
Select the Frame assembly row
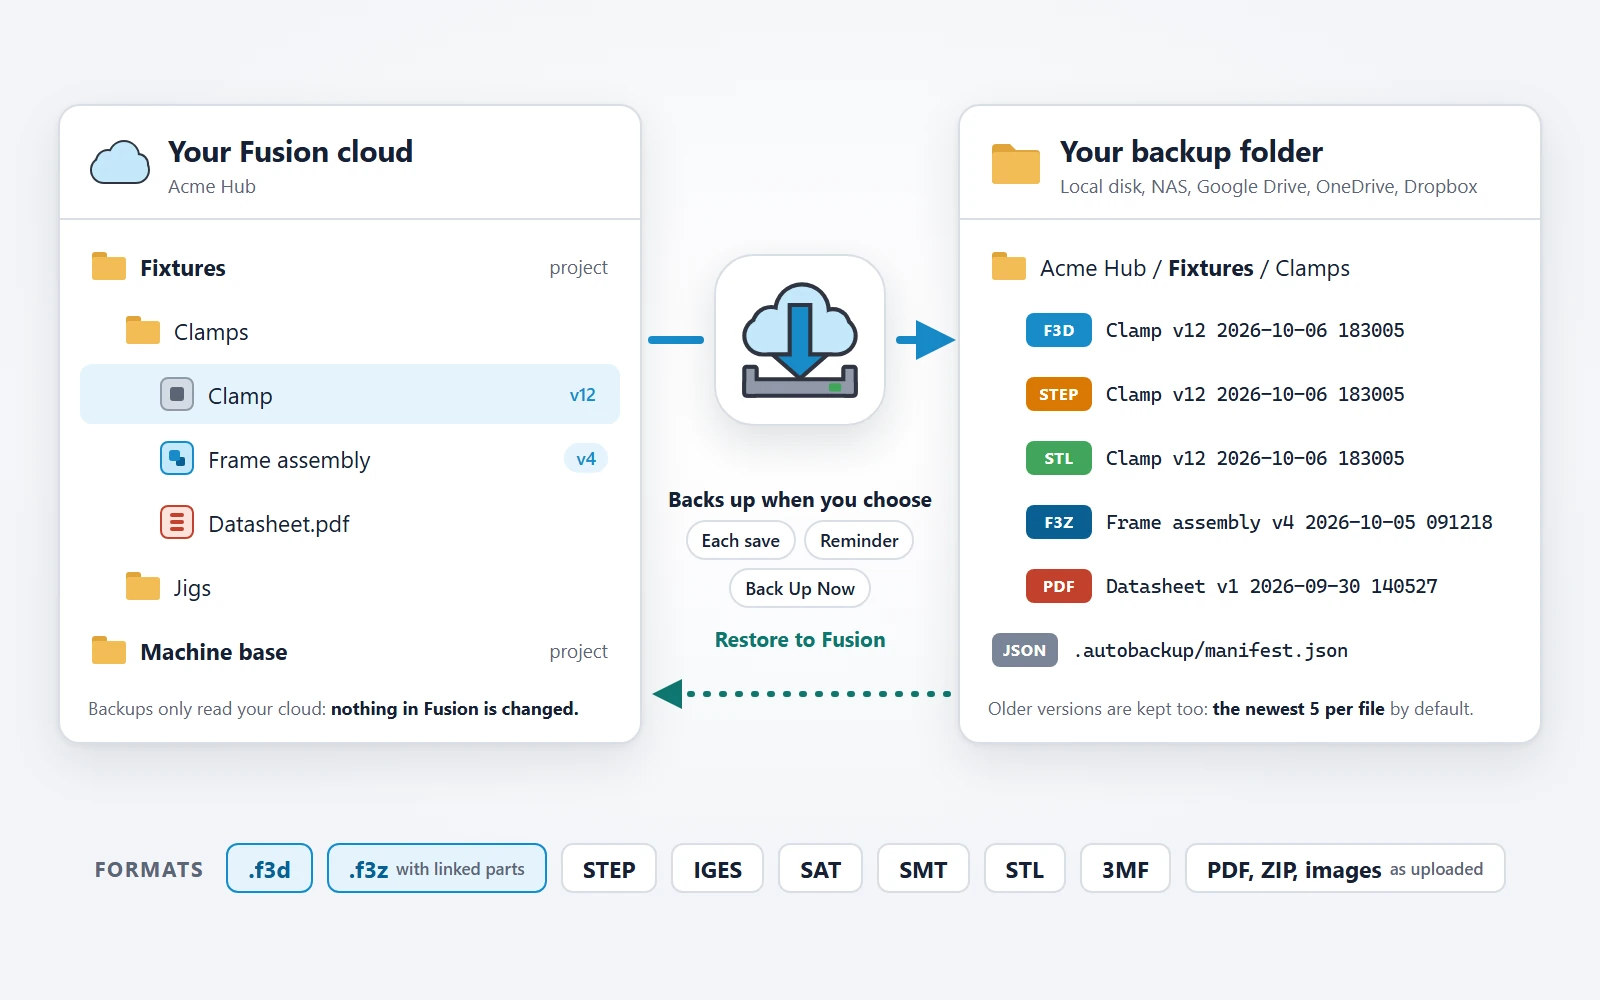[x=350, y=458]
